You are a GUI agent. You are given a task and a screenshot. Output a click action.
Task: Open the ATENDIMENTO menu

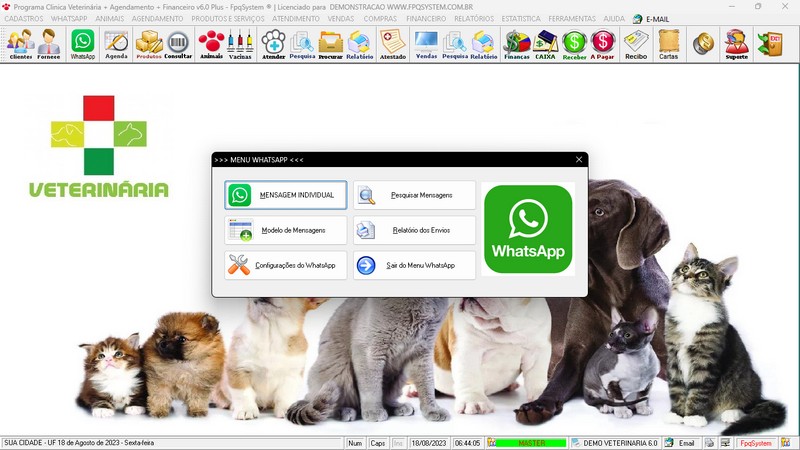[296, 19]
